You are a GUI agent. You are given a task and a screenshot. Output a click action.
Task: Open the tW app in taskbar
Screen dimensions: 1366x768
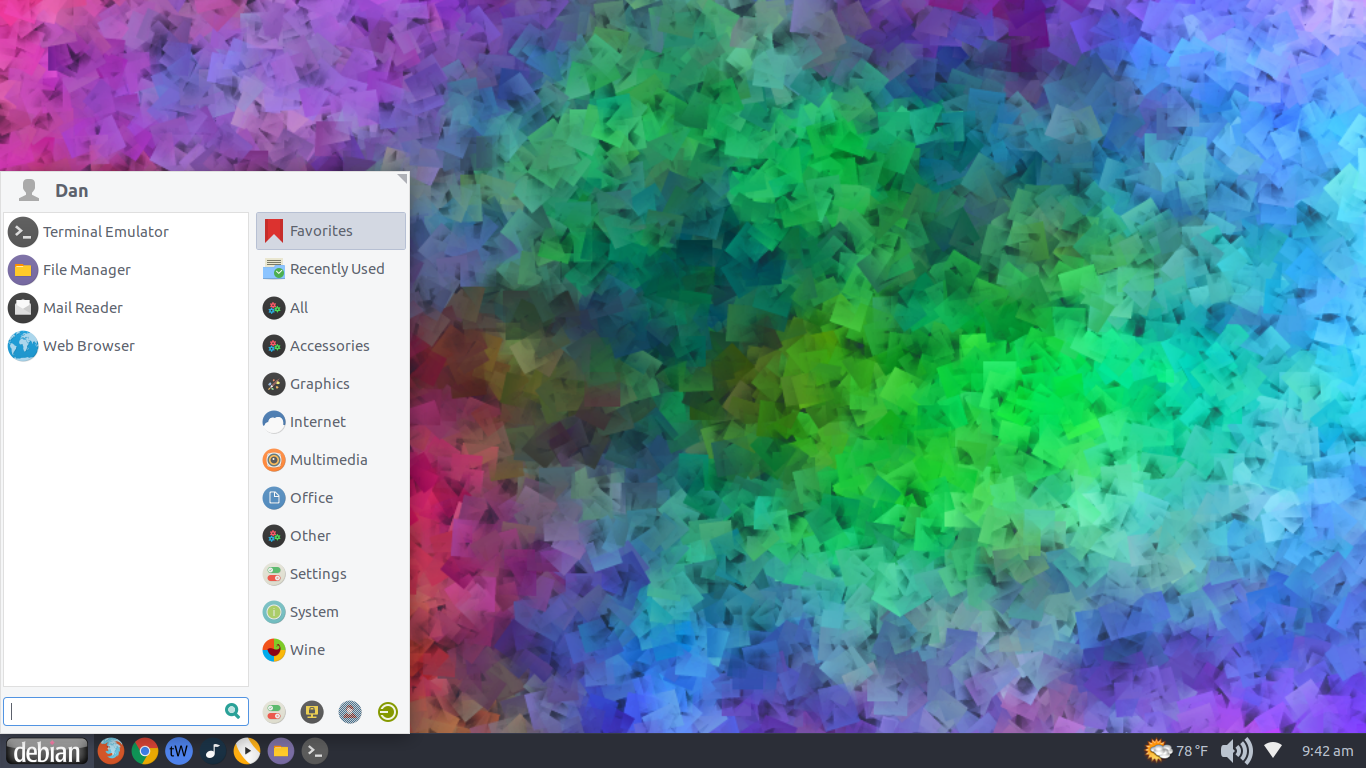[179, 751]
